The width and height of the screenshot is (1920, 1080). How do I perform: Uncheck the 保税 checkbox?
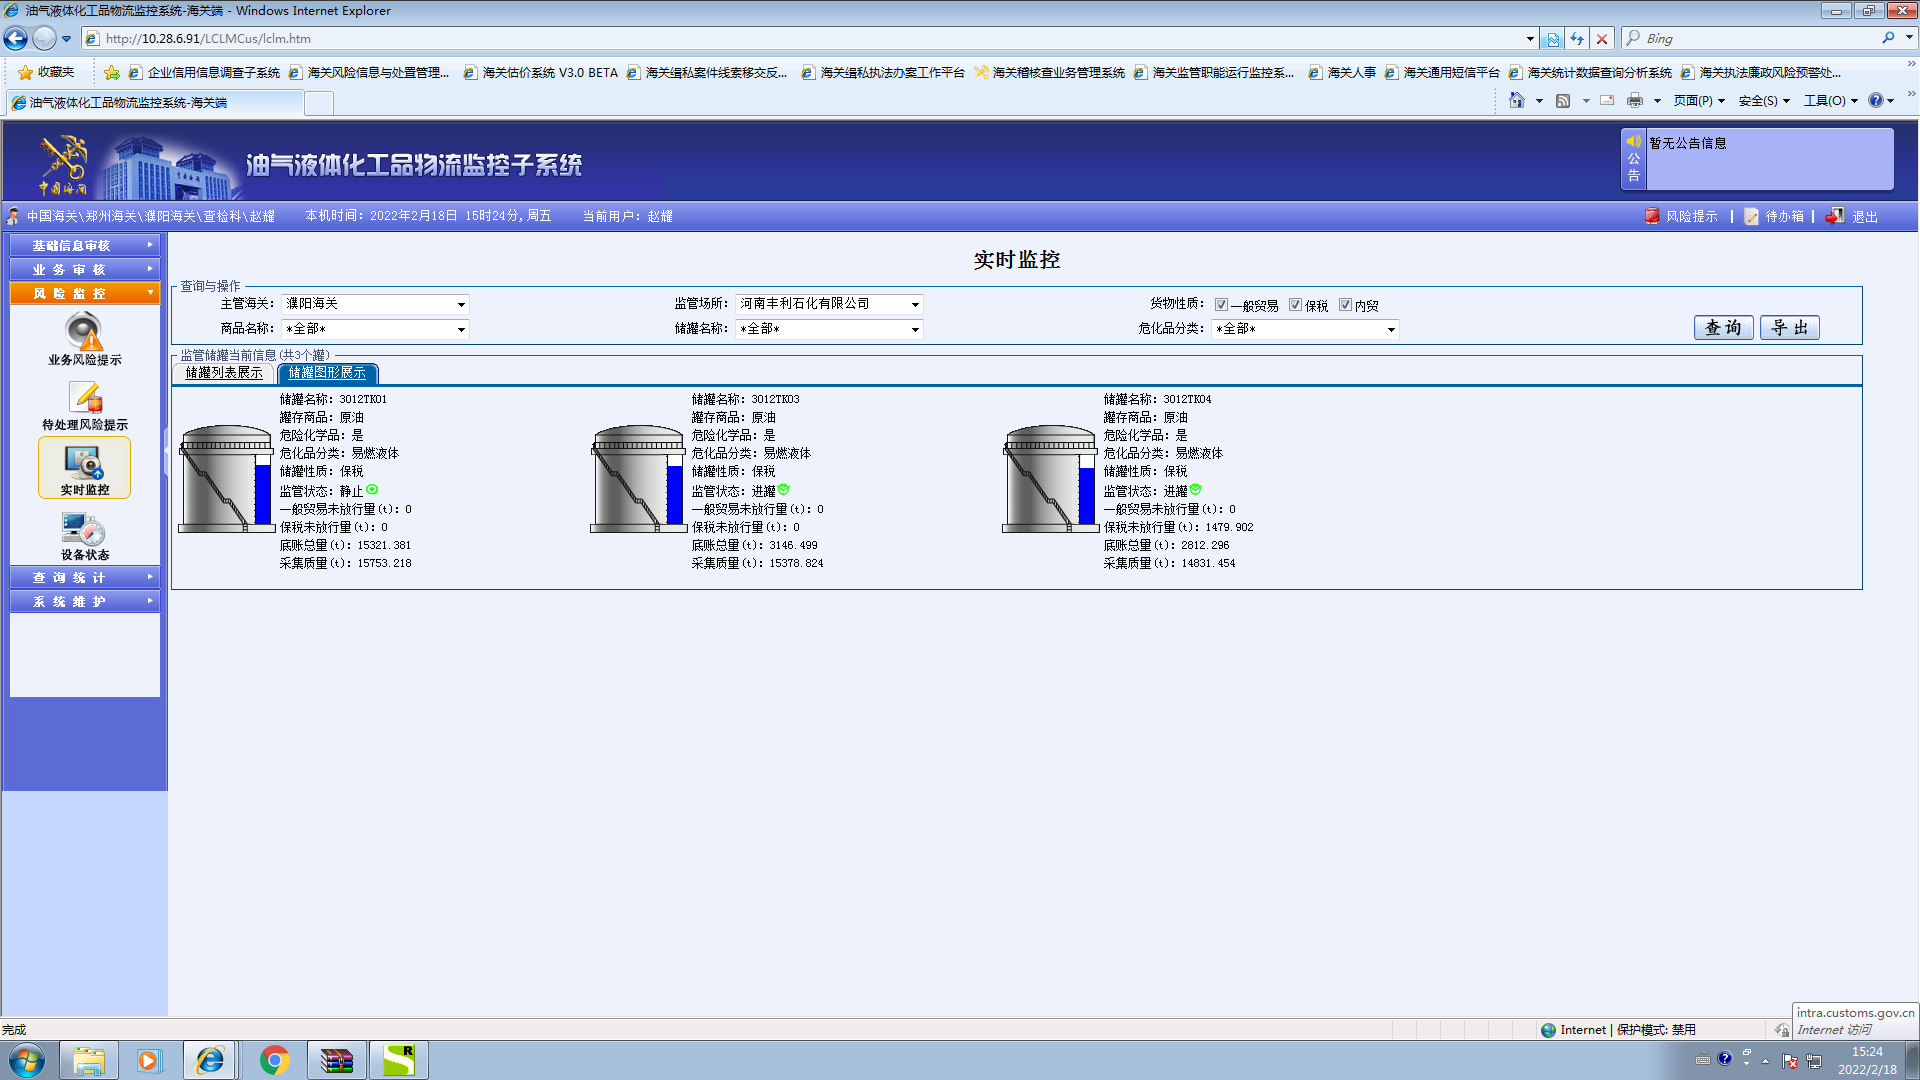(1295, 305)
